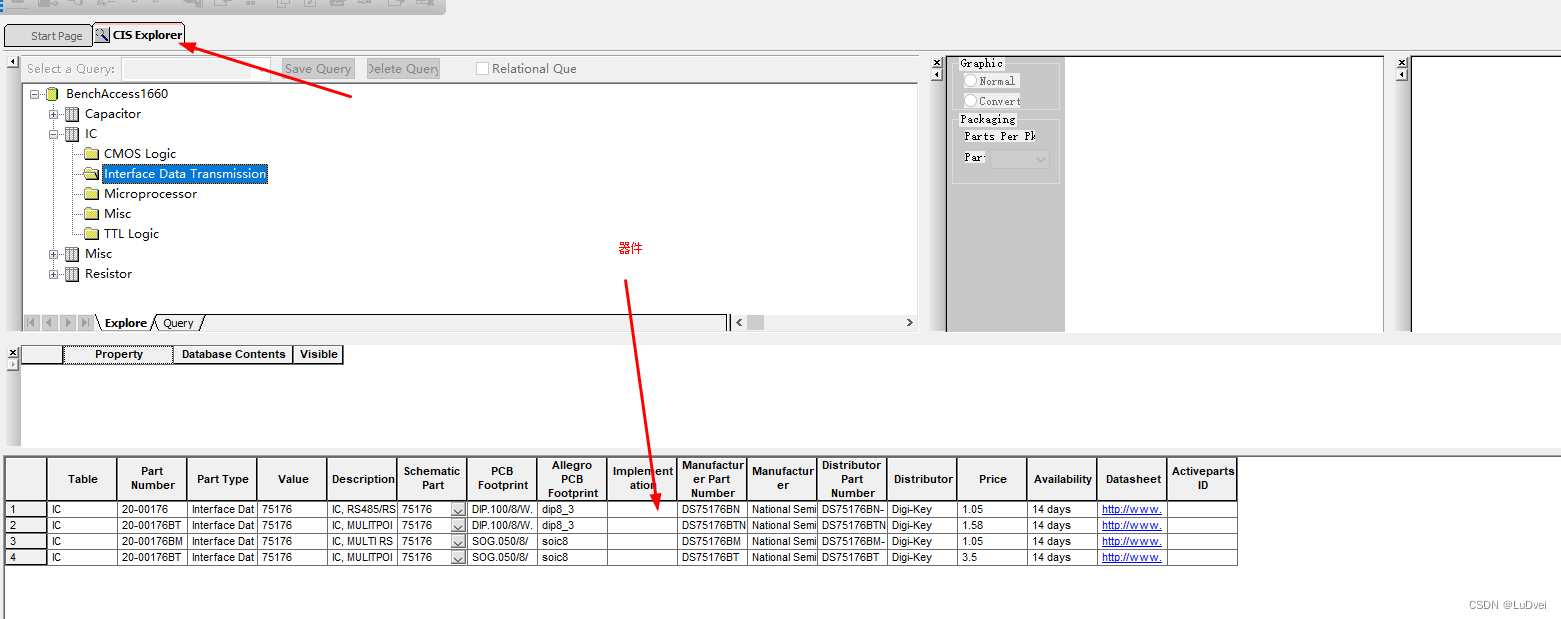Click the CIS Explorer tab magnifier icon
The width and height of the screenshot is (1561, 619).
102,35
